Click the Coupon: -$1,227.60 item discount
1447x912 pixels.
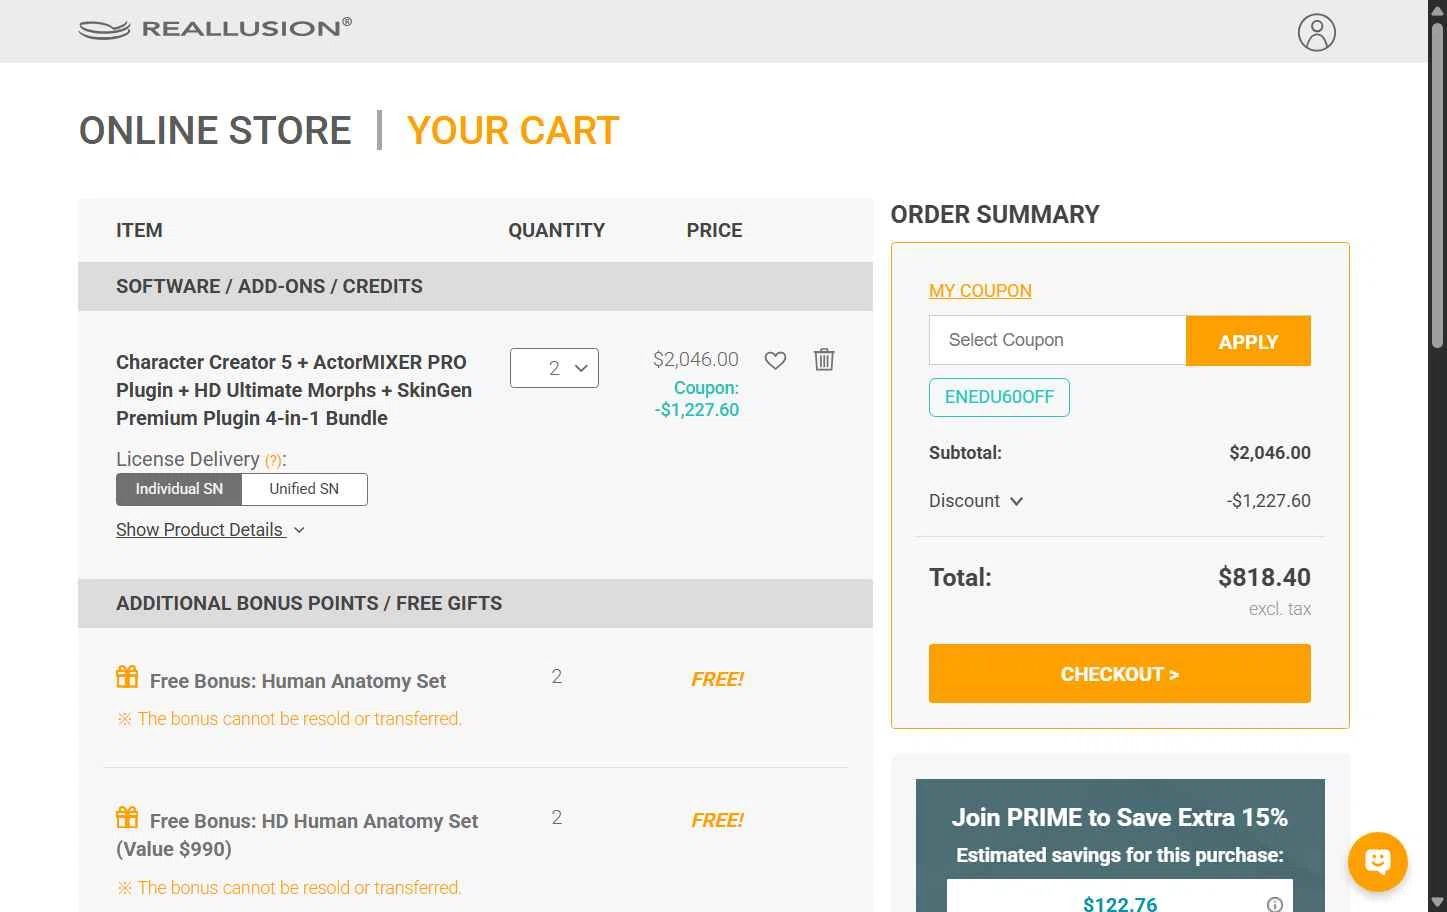click(698, 399)
